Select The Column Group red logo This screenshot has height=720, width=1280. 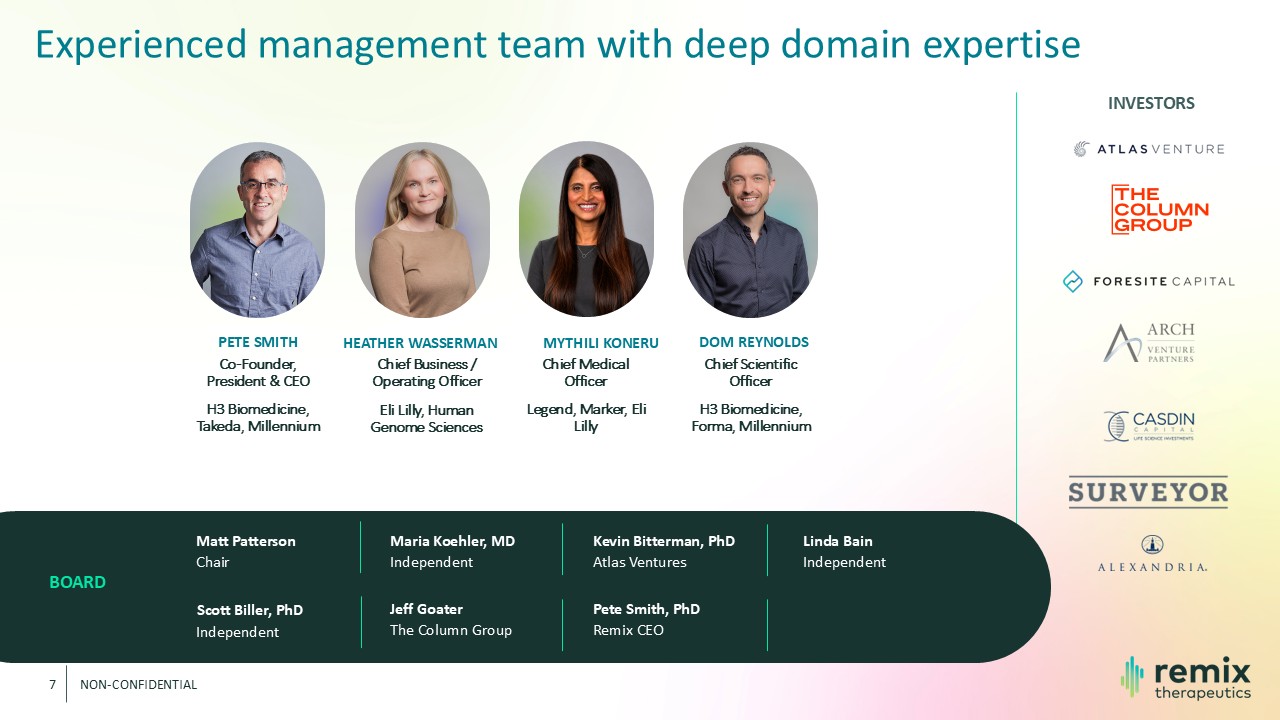pos(1160,209)
